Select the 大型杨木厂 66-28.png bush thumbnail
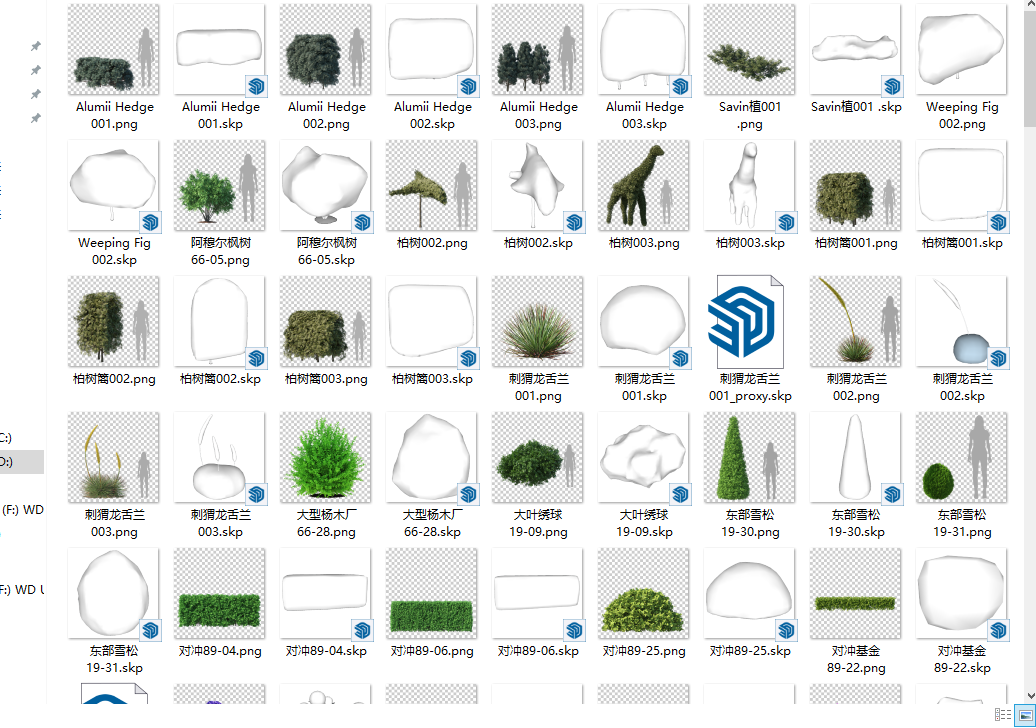1036x728 pixels. [326, 458]
